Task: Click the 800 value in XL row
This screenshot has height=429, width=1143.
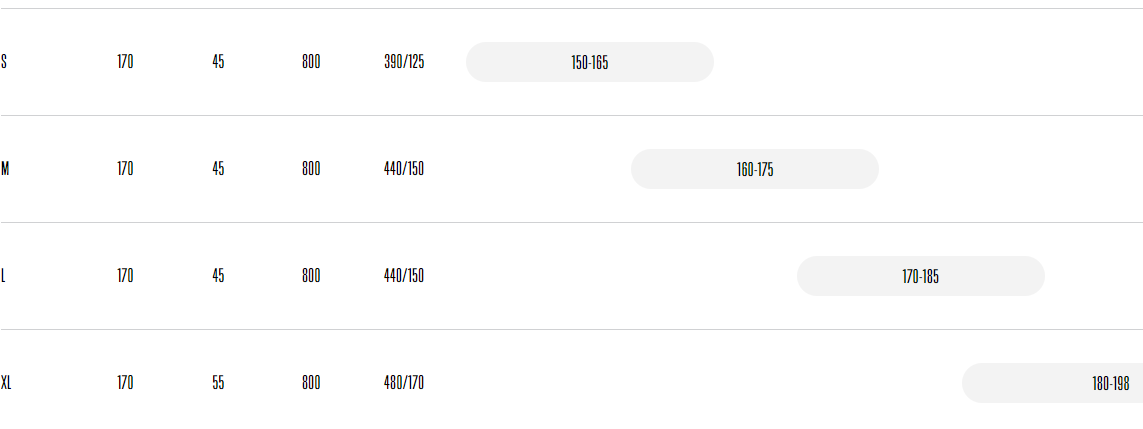Action: click(311, 383)
